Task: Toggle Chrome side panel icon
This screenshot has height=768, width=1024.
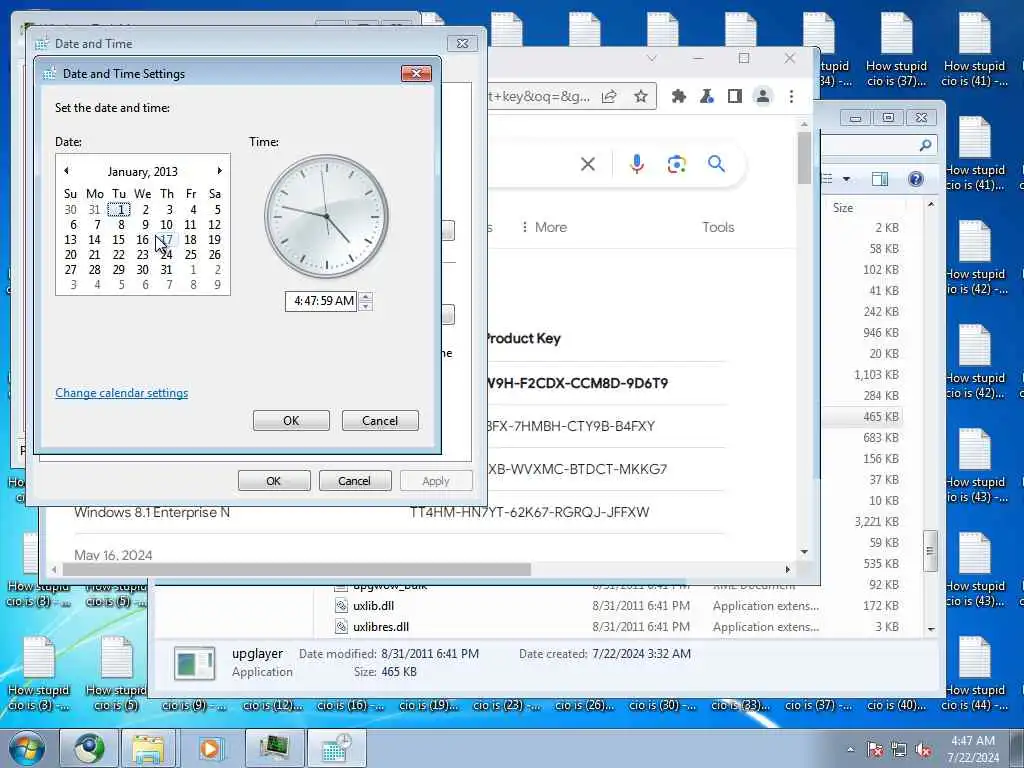Action: [735, 97]
